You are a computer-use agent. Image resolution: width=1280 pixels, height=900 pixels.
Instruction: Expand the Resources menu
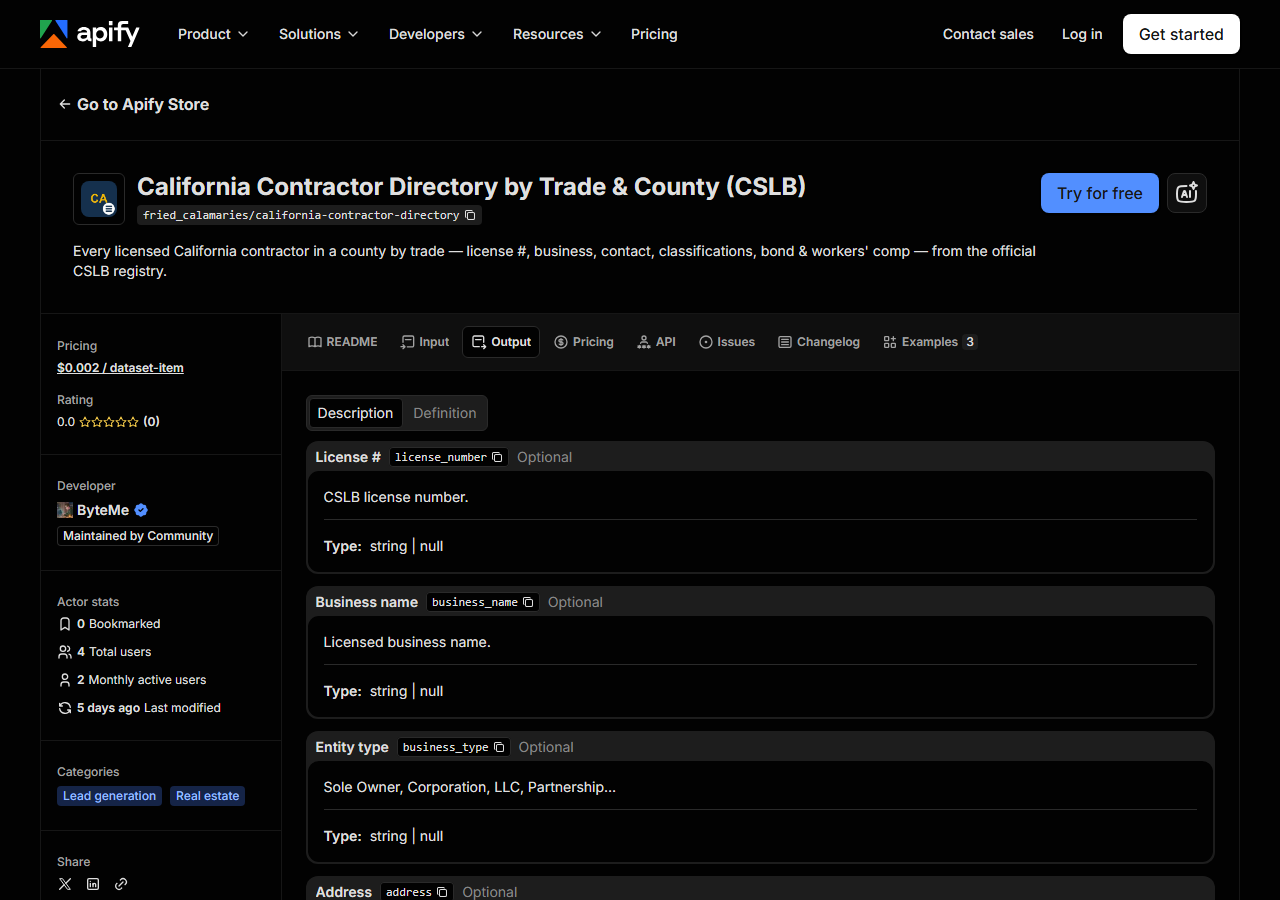[557, 34]
